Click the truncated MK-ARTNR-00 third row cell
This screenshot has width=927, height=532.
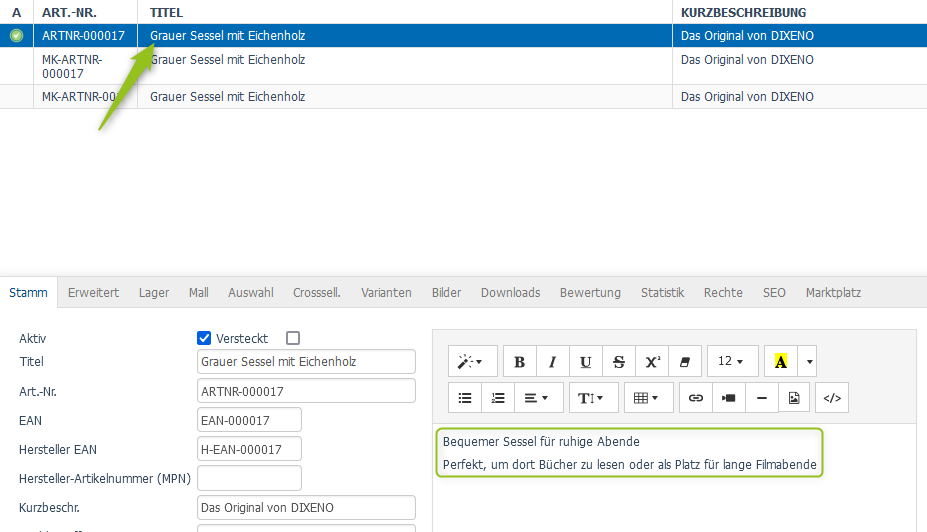coord(83,96)
